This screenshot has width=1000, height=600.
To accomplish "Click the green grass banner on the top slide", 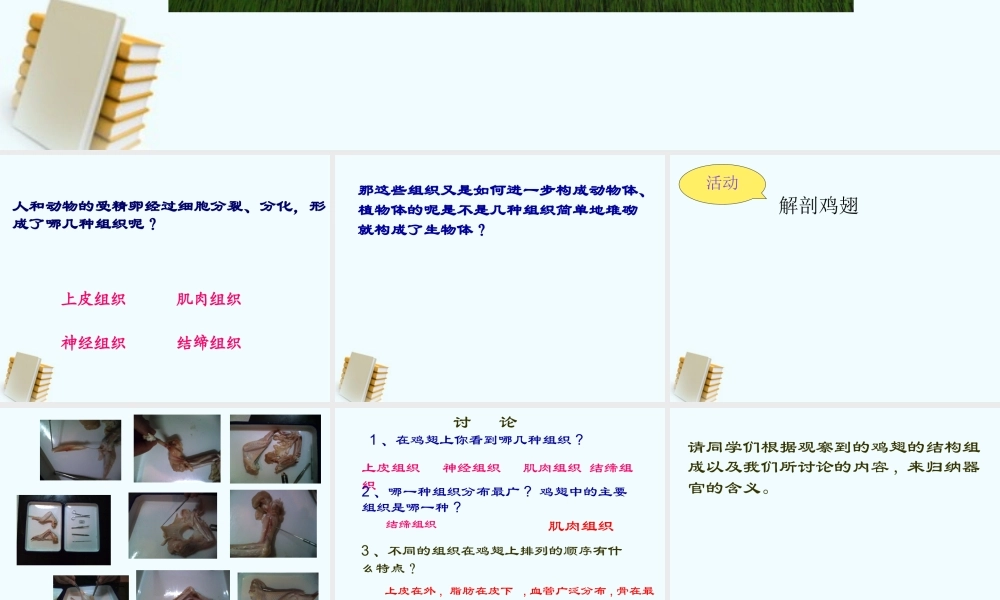I will (510, 6).
